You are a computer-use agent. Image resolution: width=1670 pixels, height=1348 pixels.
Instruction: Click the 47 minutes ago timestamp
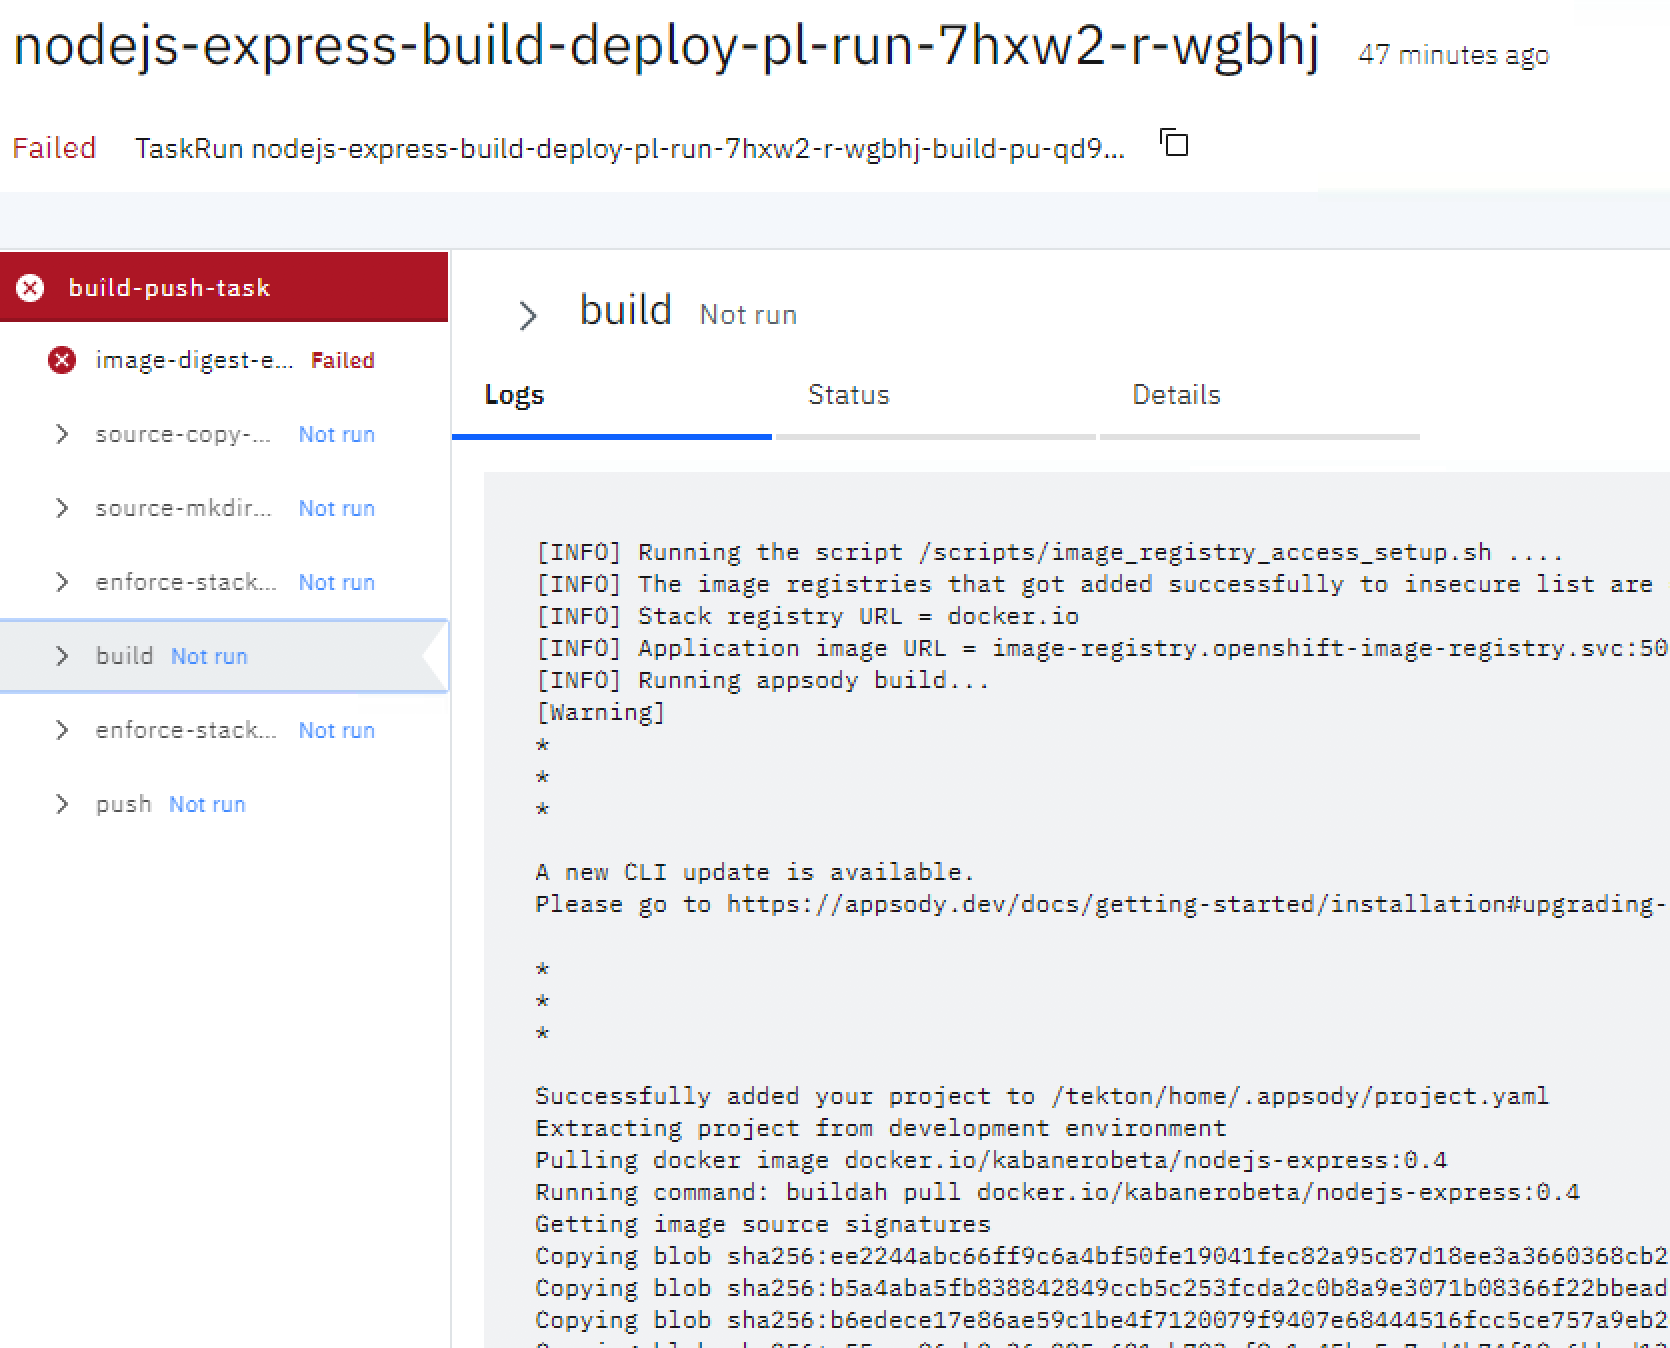pos(1451,55)
